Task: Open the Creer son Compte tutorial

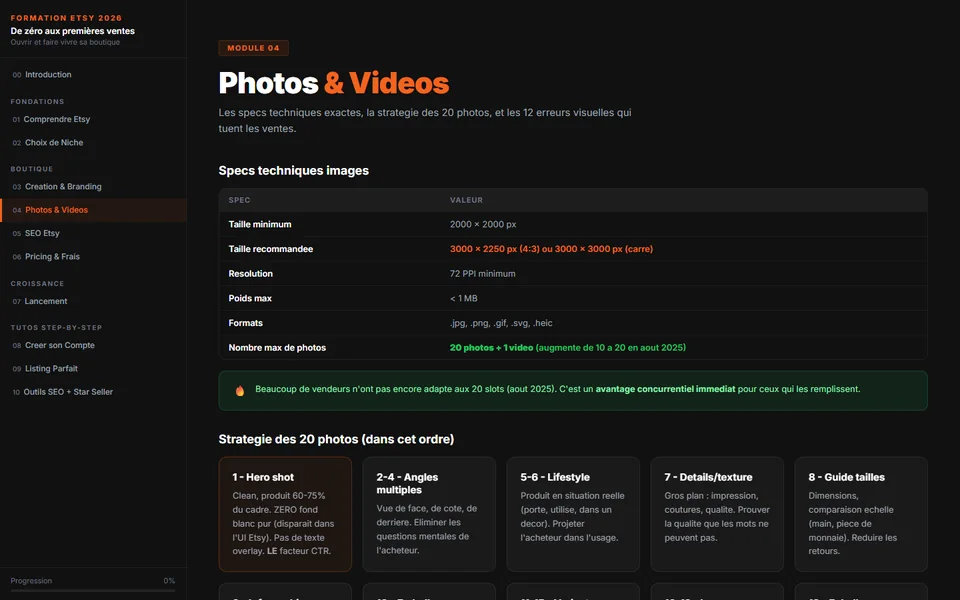Action: point(93,345)
